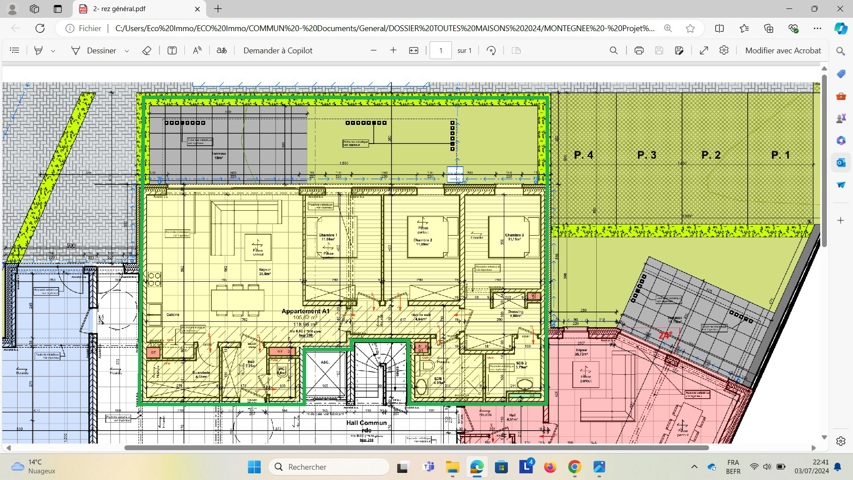Image resolution: width=853 pixels, height=480 pixels.
Task: Toggle fit to width view
Action: tap(413, 51)
